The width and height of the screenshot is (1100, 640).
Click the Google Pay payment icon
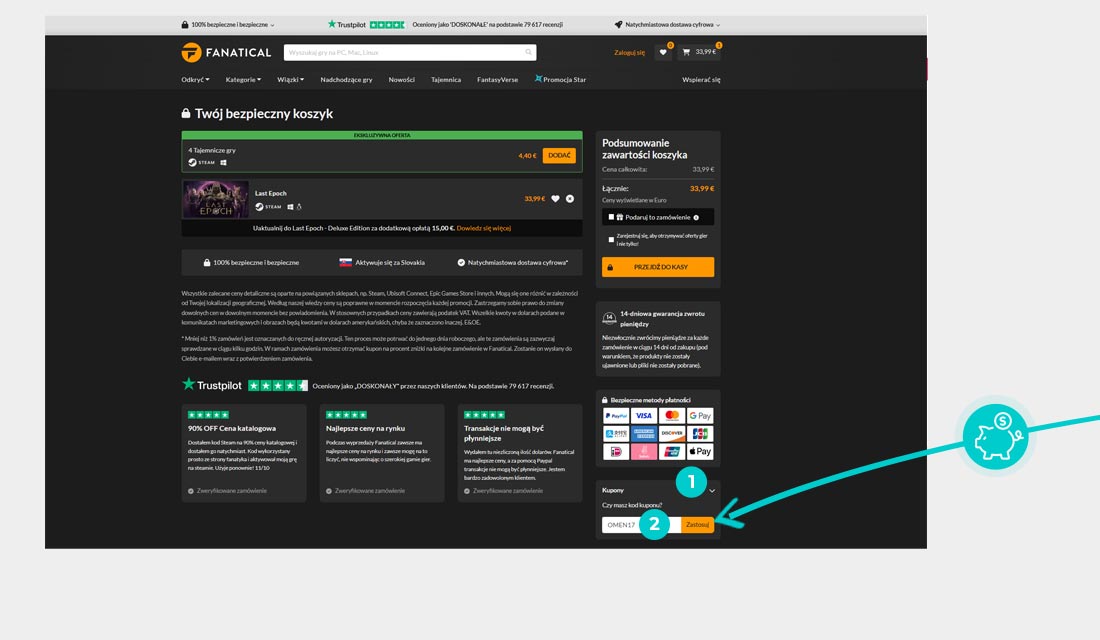click(700, 415)
